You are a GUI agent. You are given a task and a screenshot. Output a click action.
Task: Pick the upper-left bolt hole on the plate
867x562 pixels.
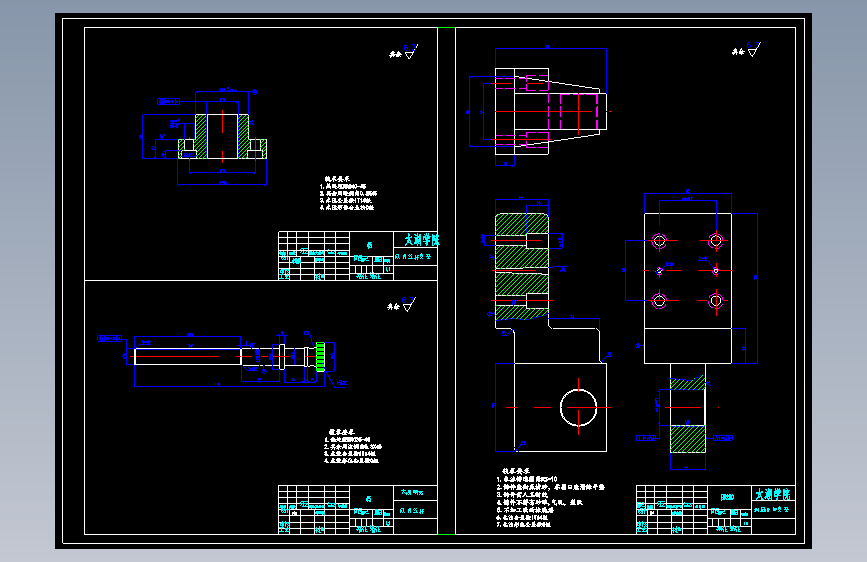pos(659,241)
